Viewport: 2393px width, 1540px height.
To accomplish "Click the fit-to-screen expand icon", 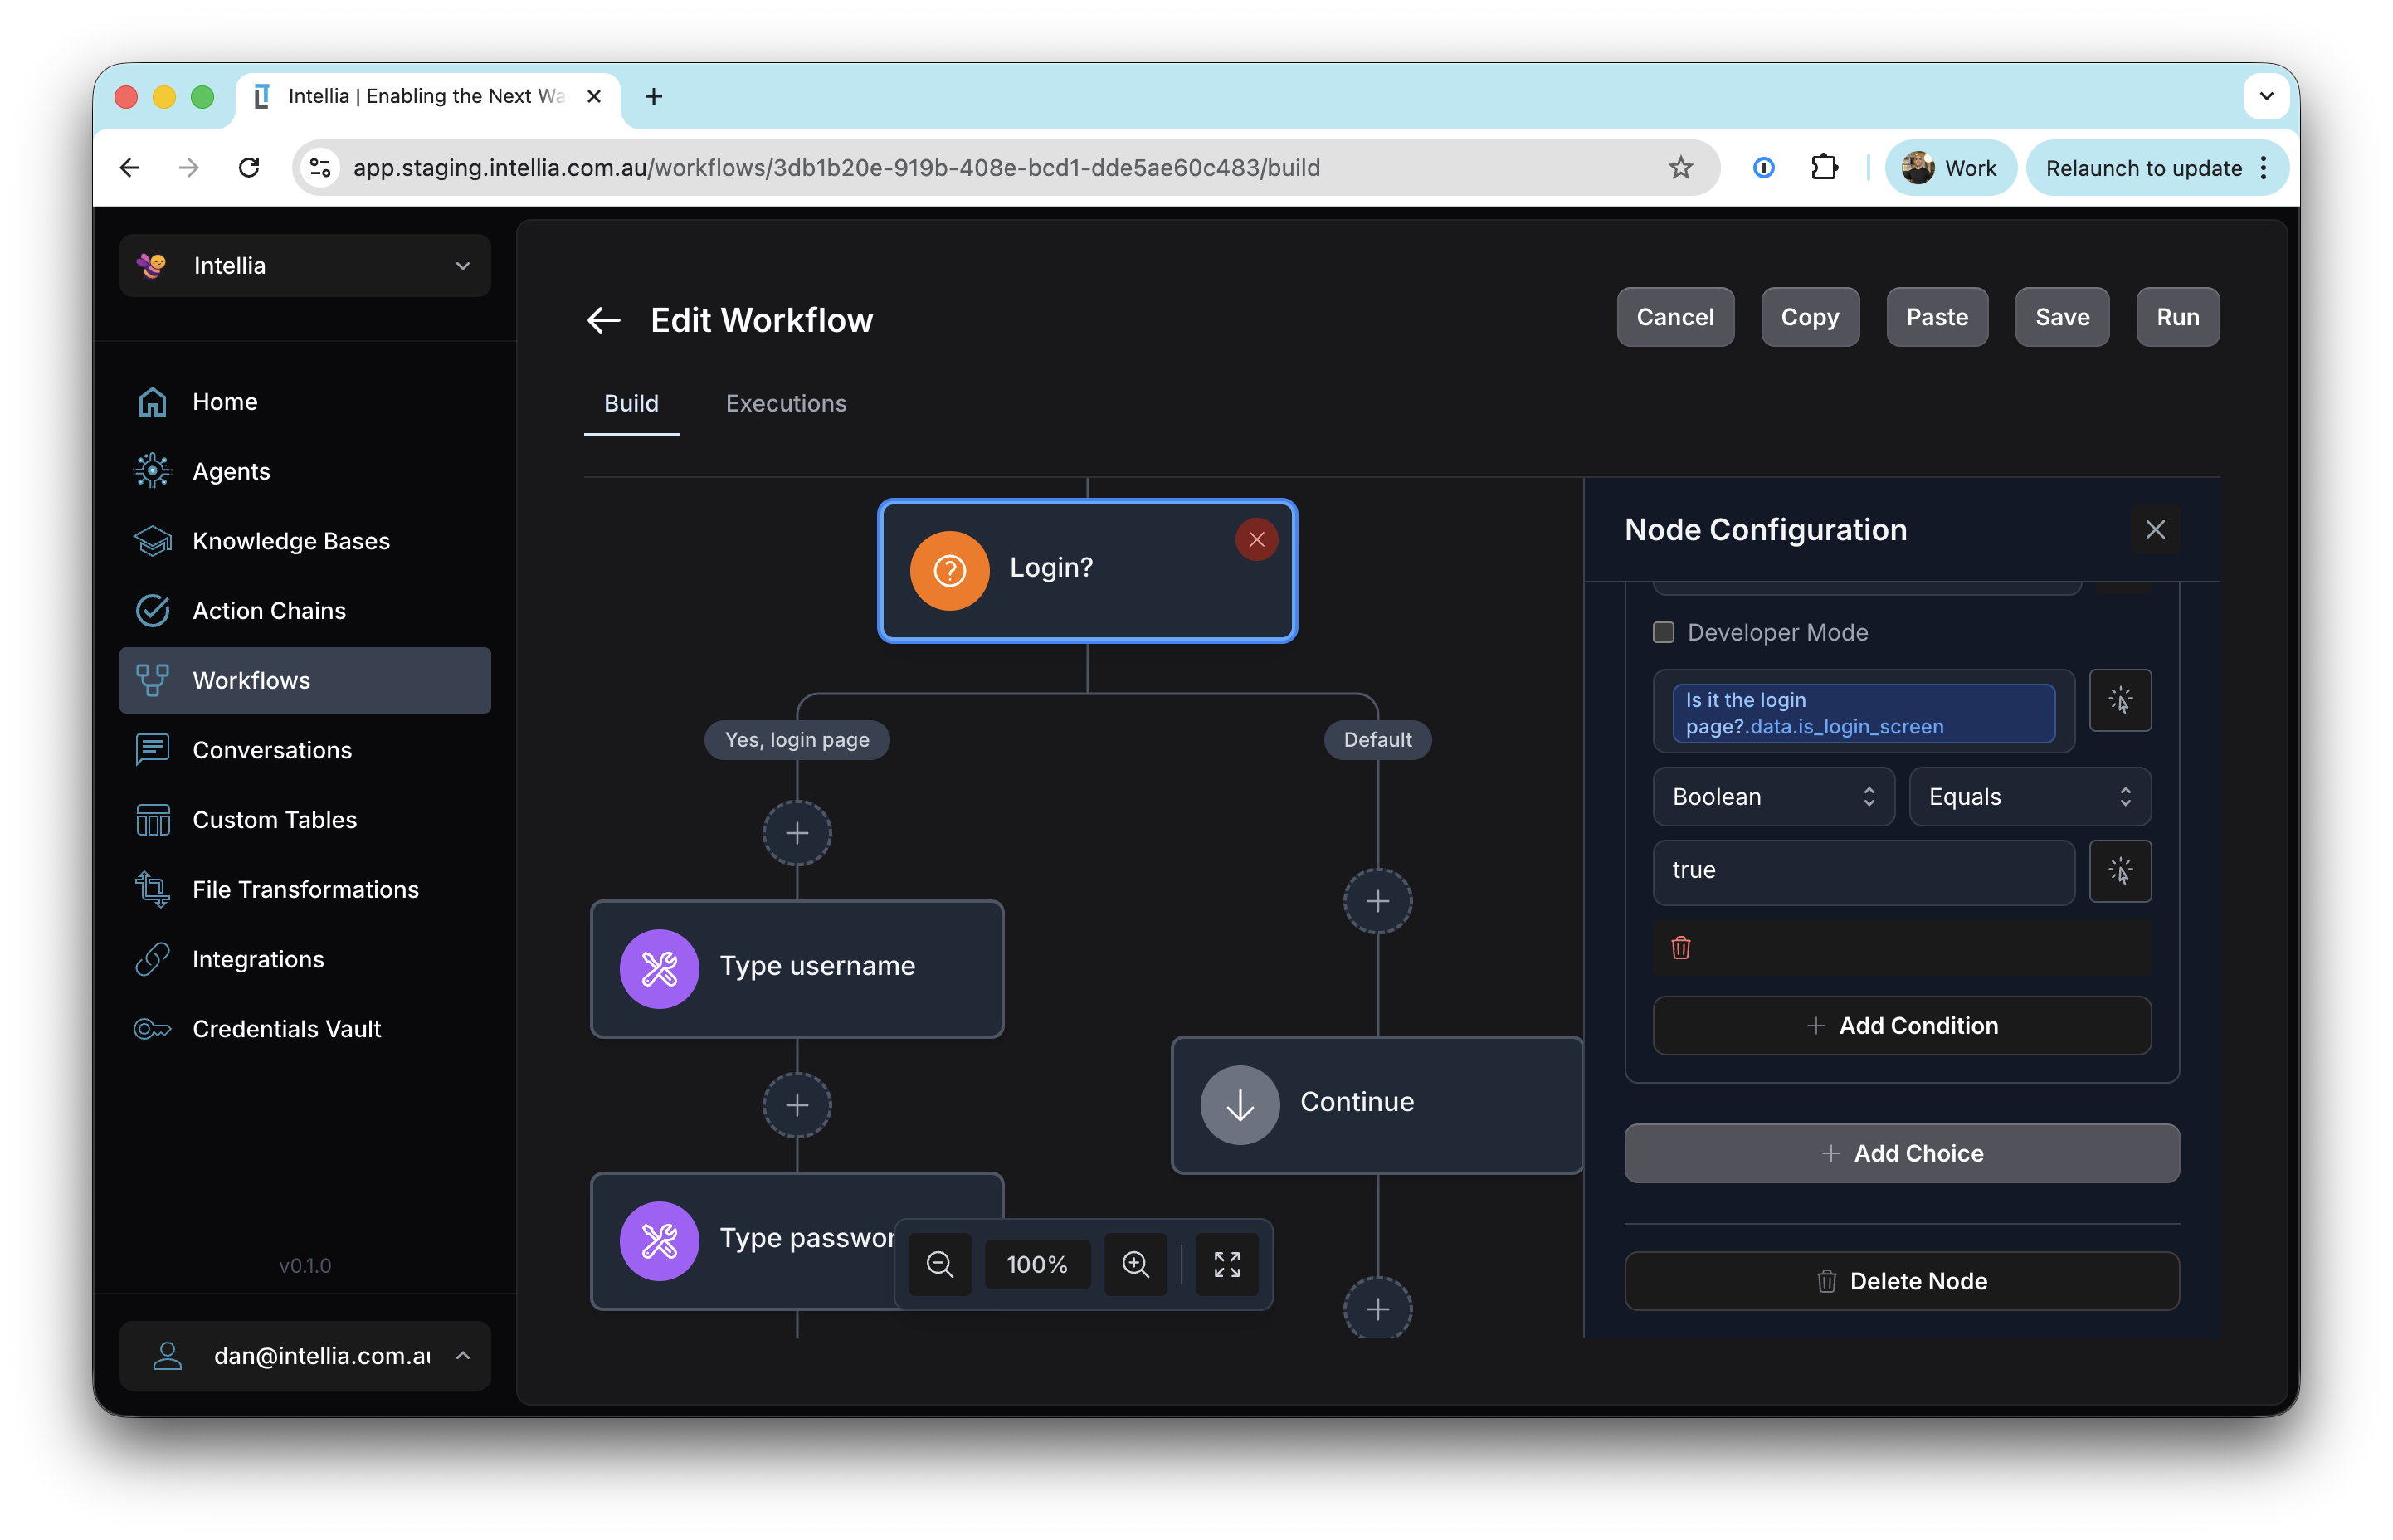I will click(1227, 1264).
